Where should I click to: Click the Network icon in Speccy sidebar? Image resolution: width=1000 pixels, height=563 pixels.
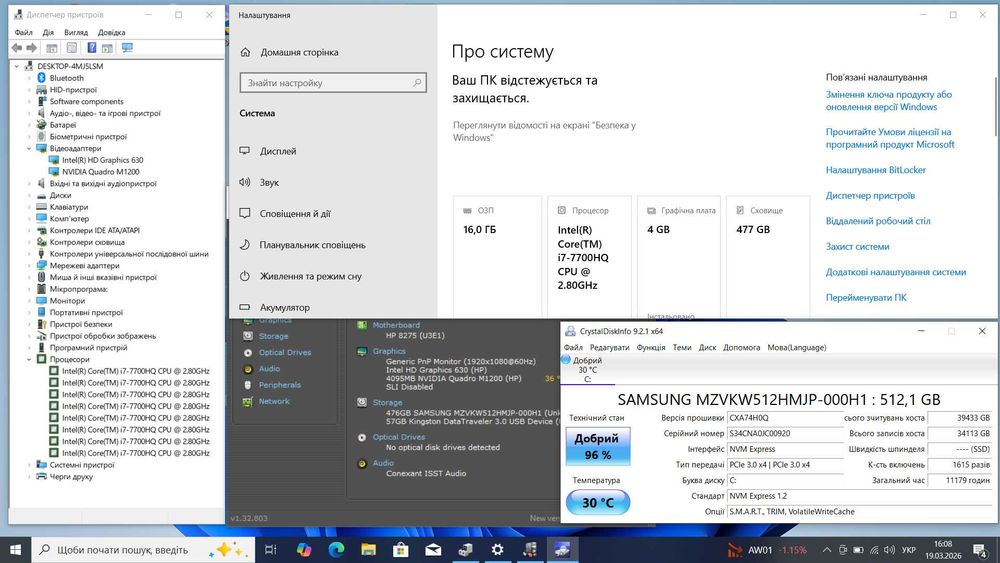[x=247, y=402]
